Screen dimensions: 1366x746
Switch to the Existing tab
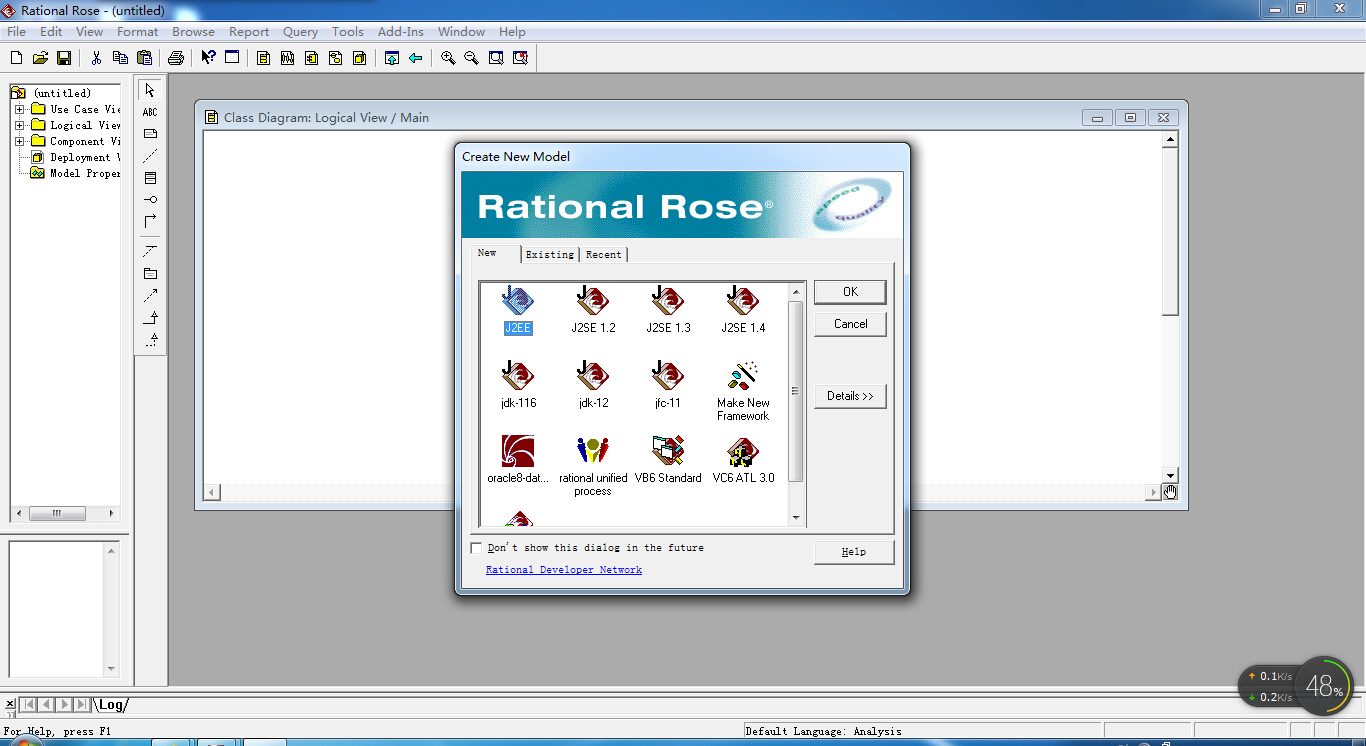pyautogui.click(x=550, y=255)
